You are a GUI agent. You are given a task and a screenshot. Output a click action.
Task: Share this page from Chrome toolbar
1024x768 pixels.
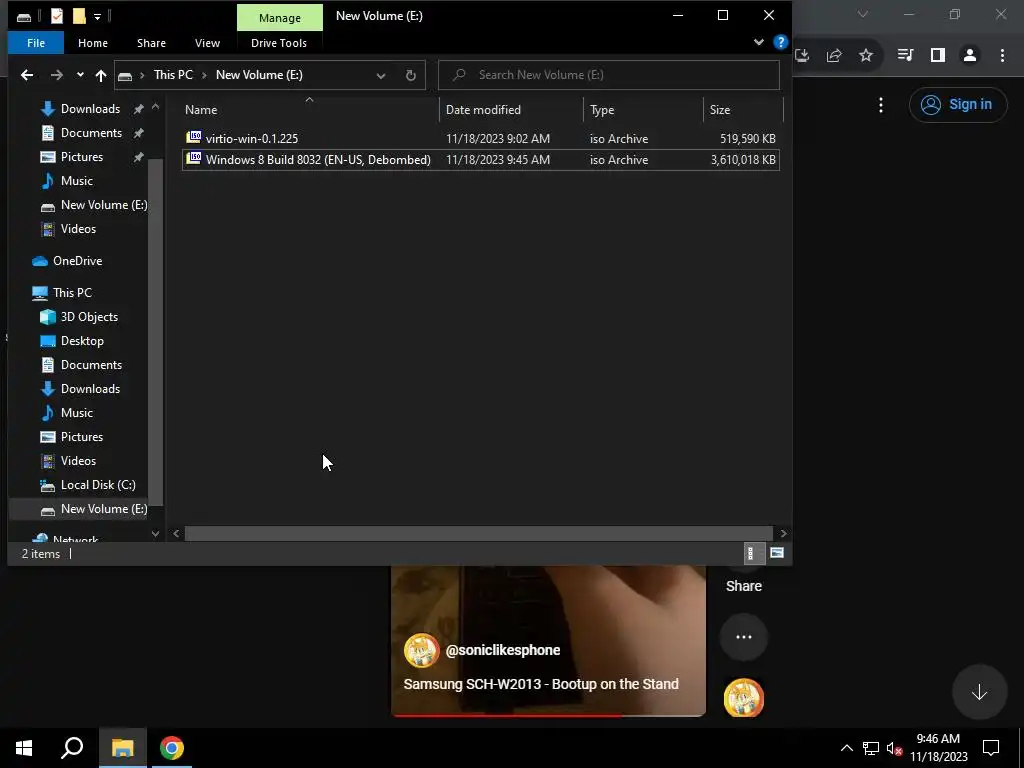pos(834,56)
